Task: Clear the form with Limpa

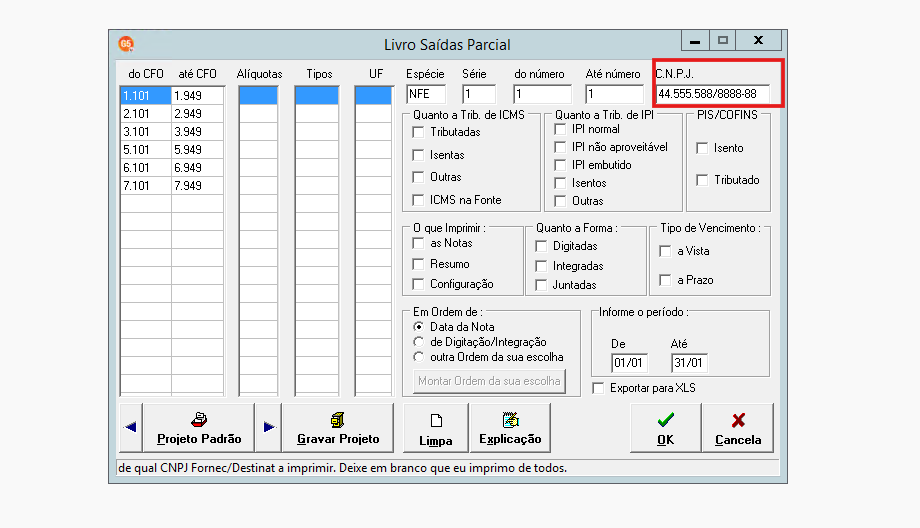Action: (x=435, y=427)
